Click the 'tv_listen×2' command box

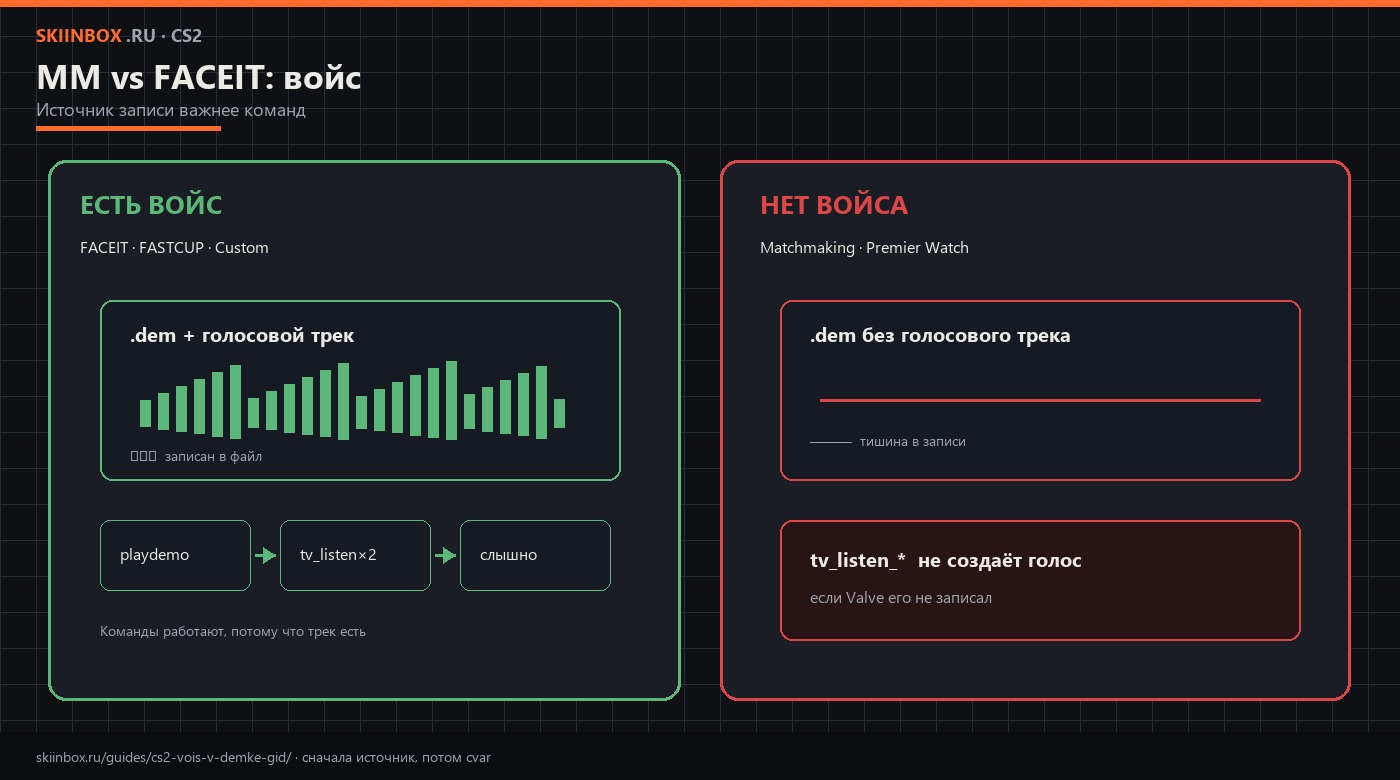(355, 555)
